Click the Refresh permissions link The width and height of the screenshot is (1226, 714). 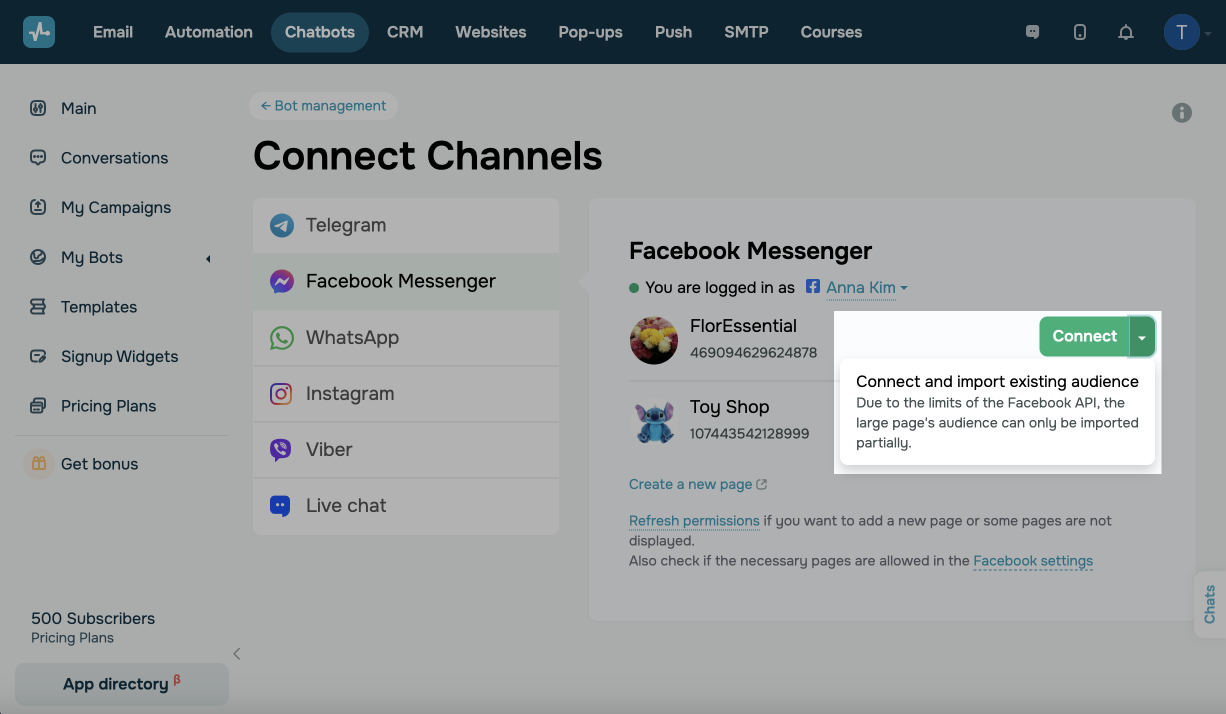coord(694,521)
